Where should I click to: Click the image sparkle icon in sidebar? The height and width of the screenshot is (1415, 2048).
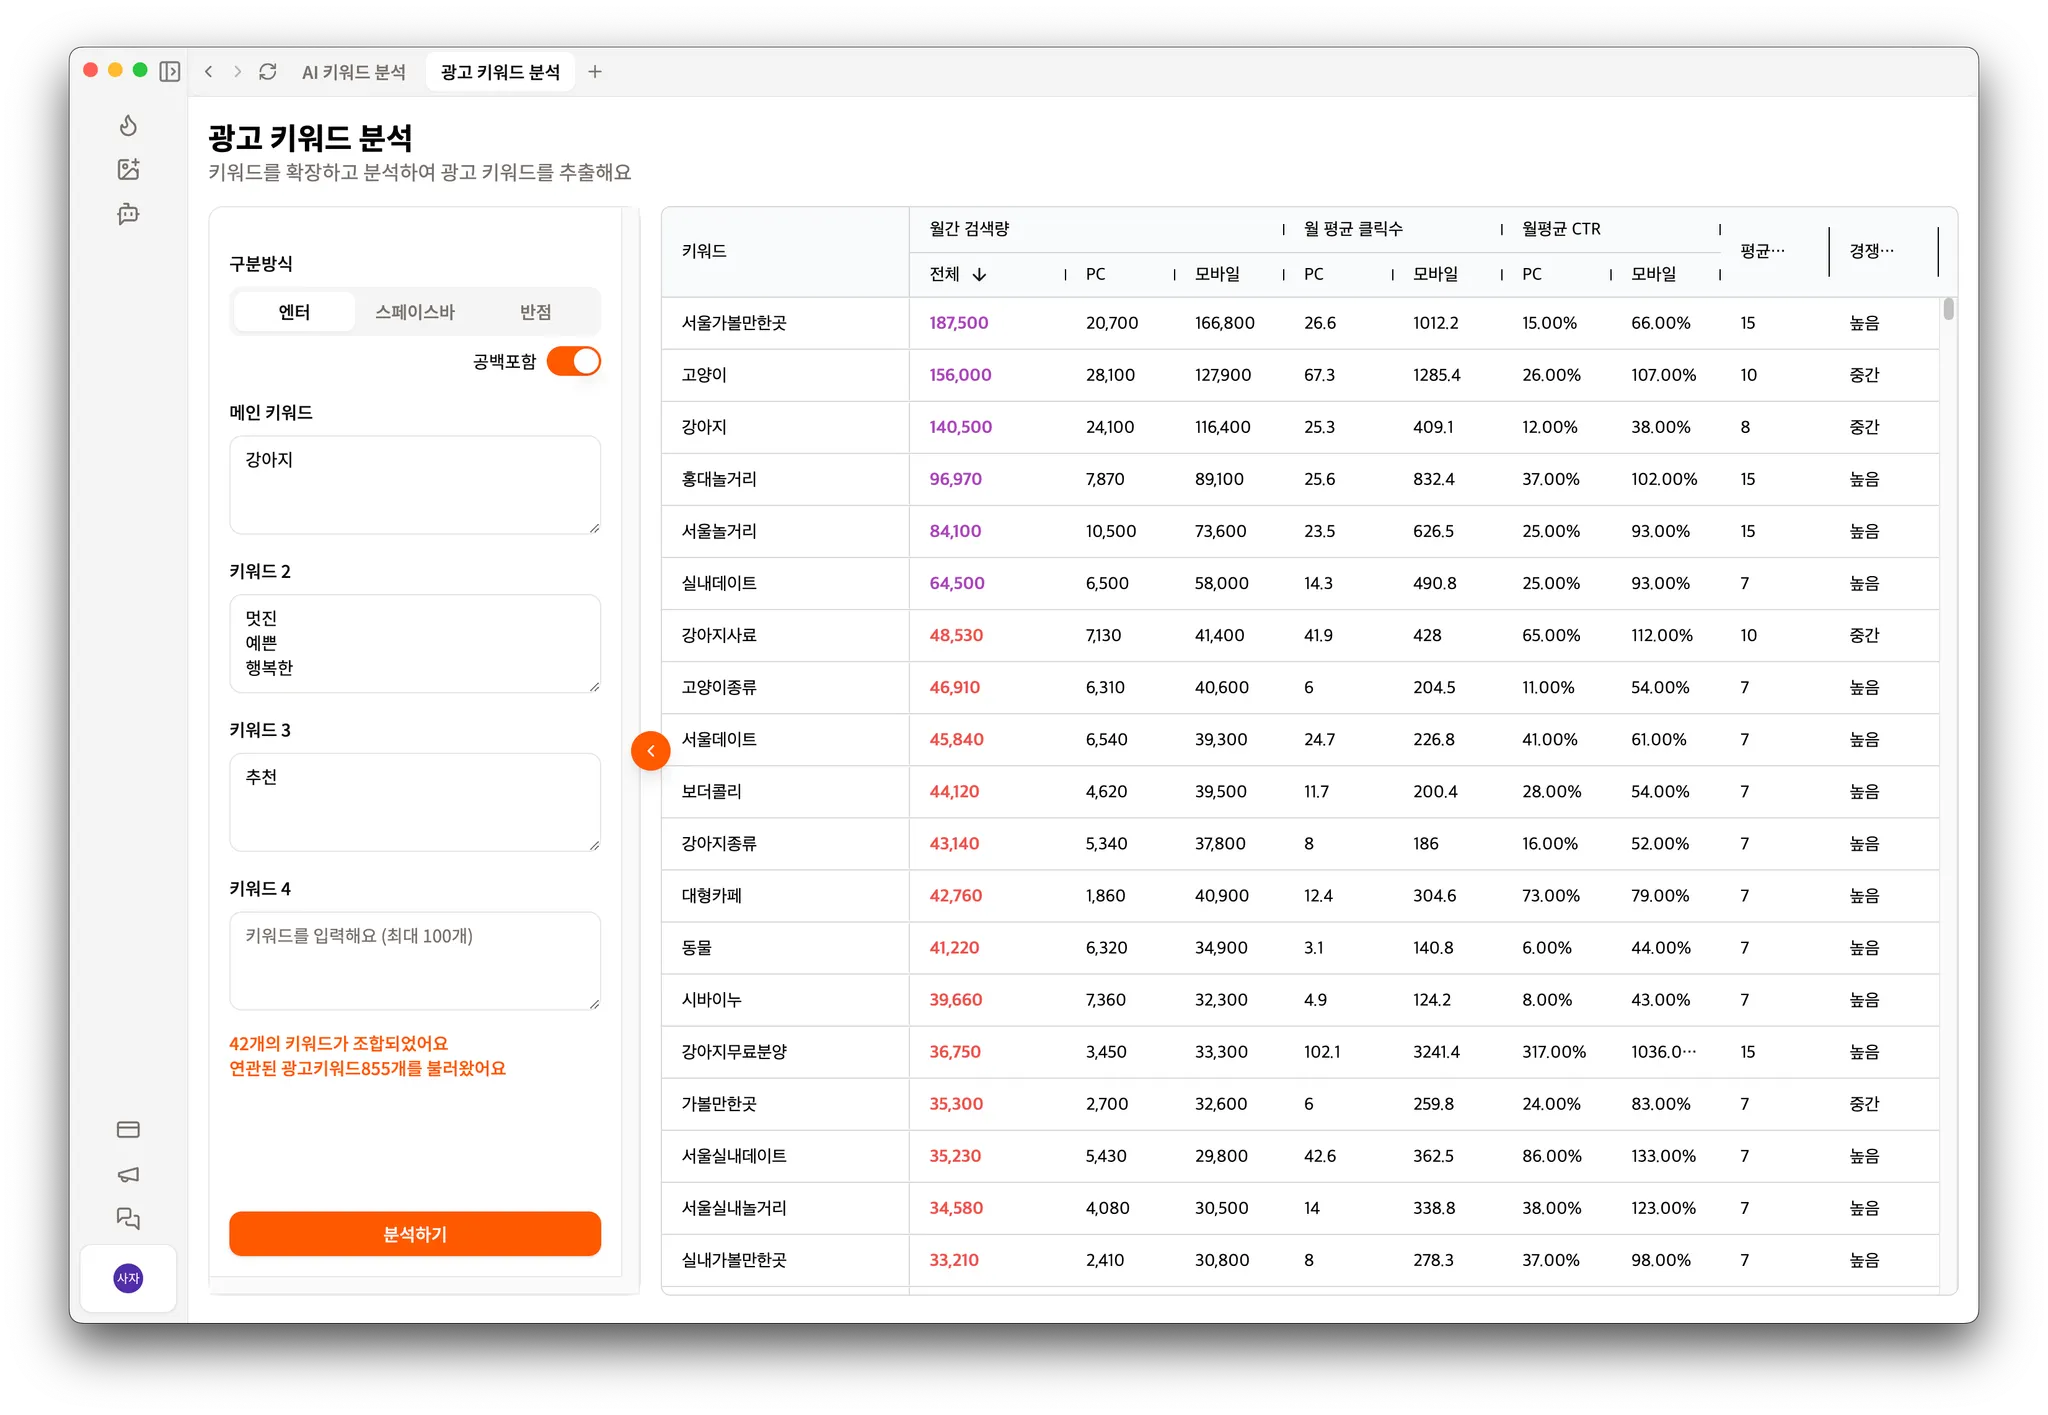[x=128, y=169]
